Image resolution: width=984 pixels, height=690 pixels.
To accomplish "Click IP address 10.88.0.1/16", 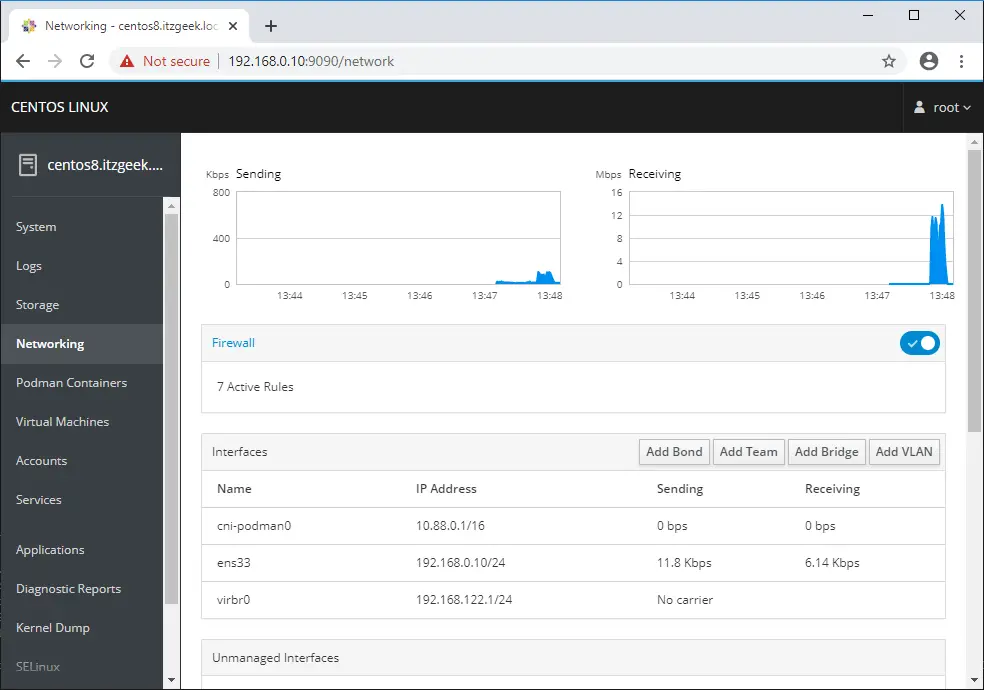I will 450,526.
